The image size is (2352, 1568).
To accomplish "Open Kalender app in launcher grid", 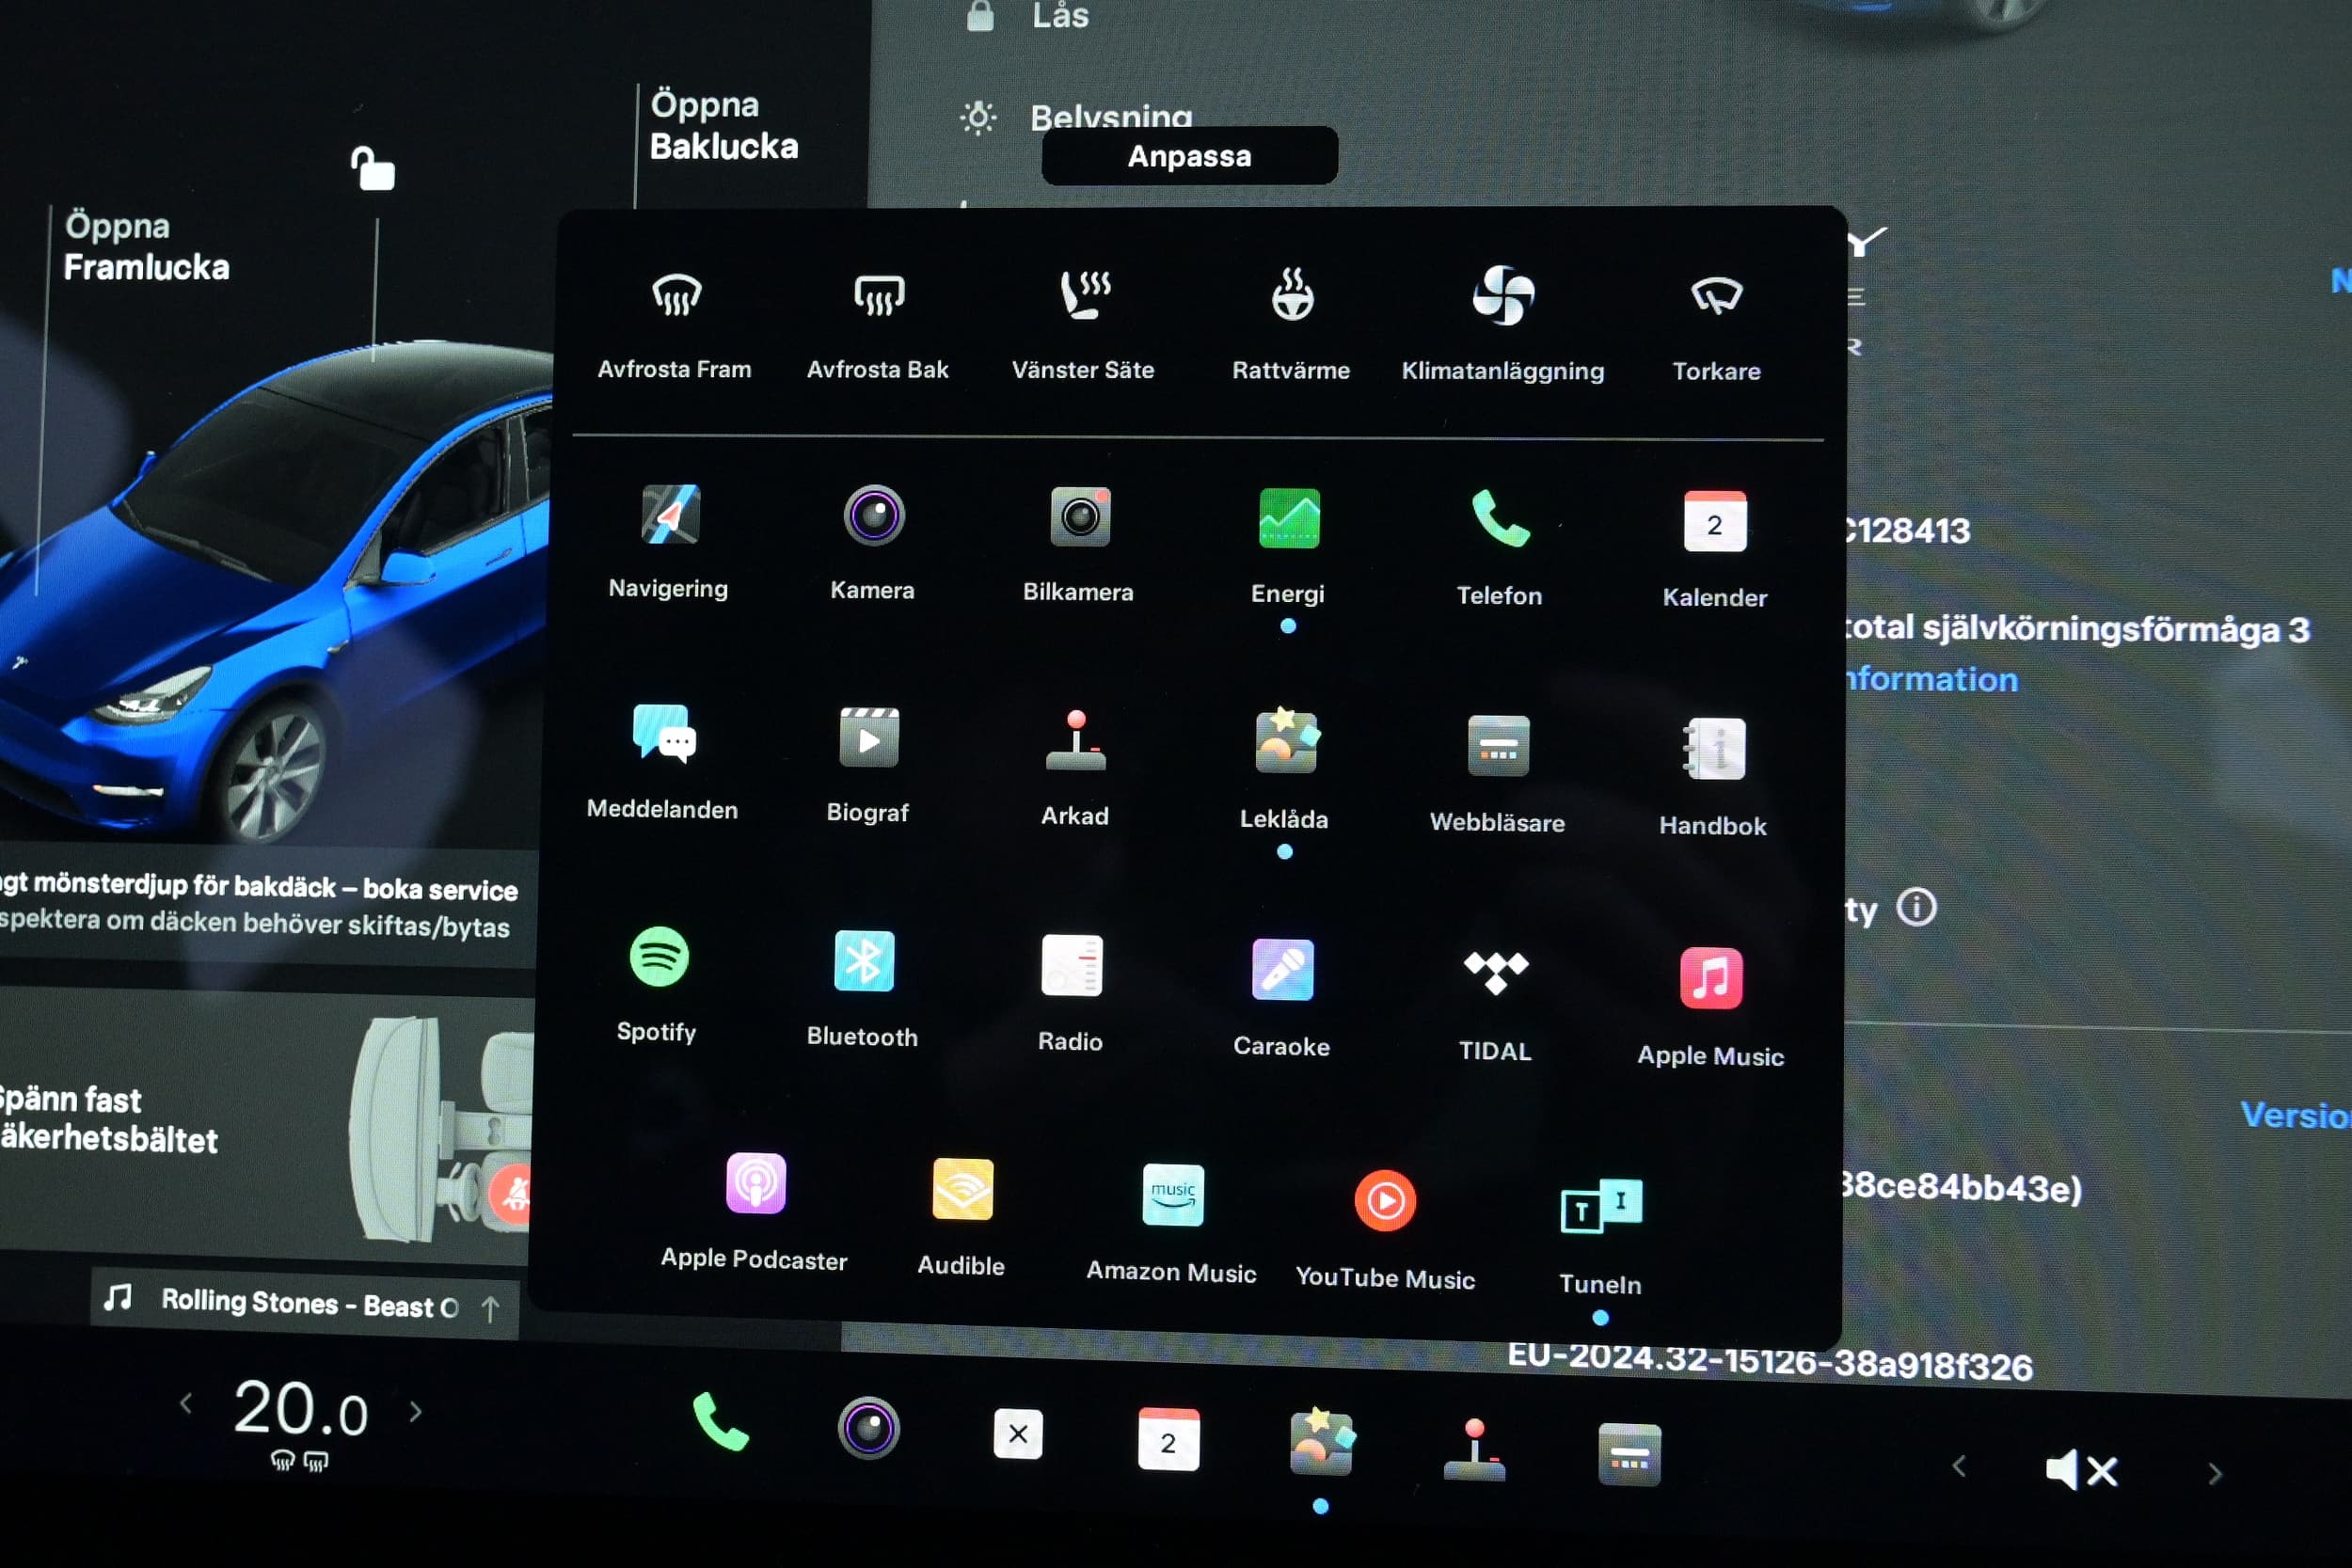I will click(1715, 549).
